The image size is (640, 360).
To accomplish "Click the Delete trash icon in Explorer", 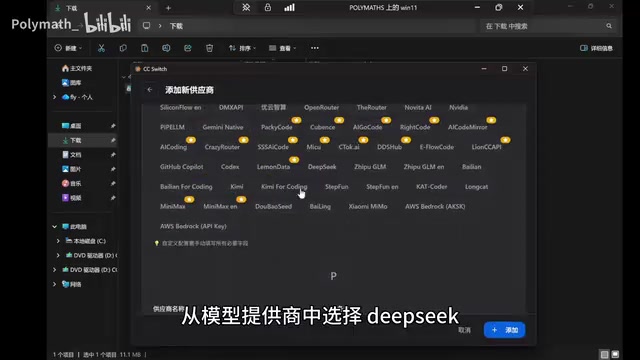I will pos(209,48).
